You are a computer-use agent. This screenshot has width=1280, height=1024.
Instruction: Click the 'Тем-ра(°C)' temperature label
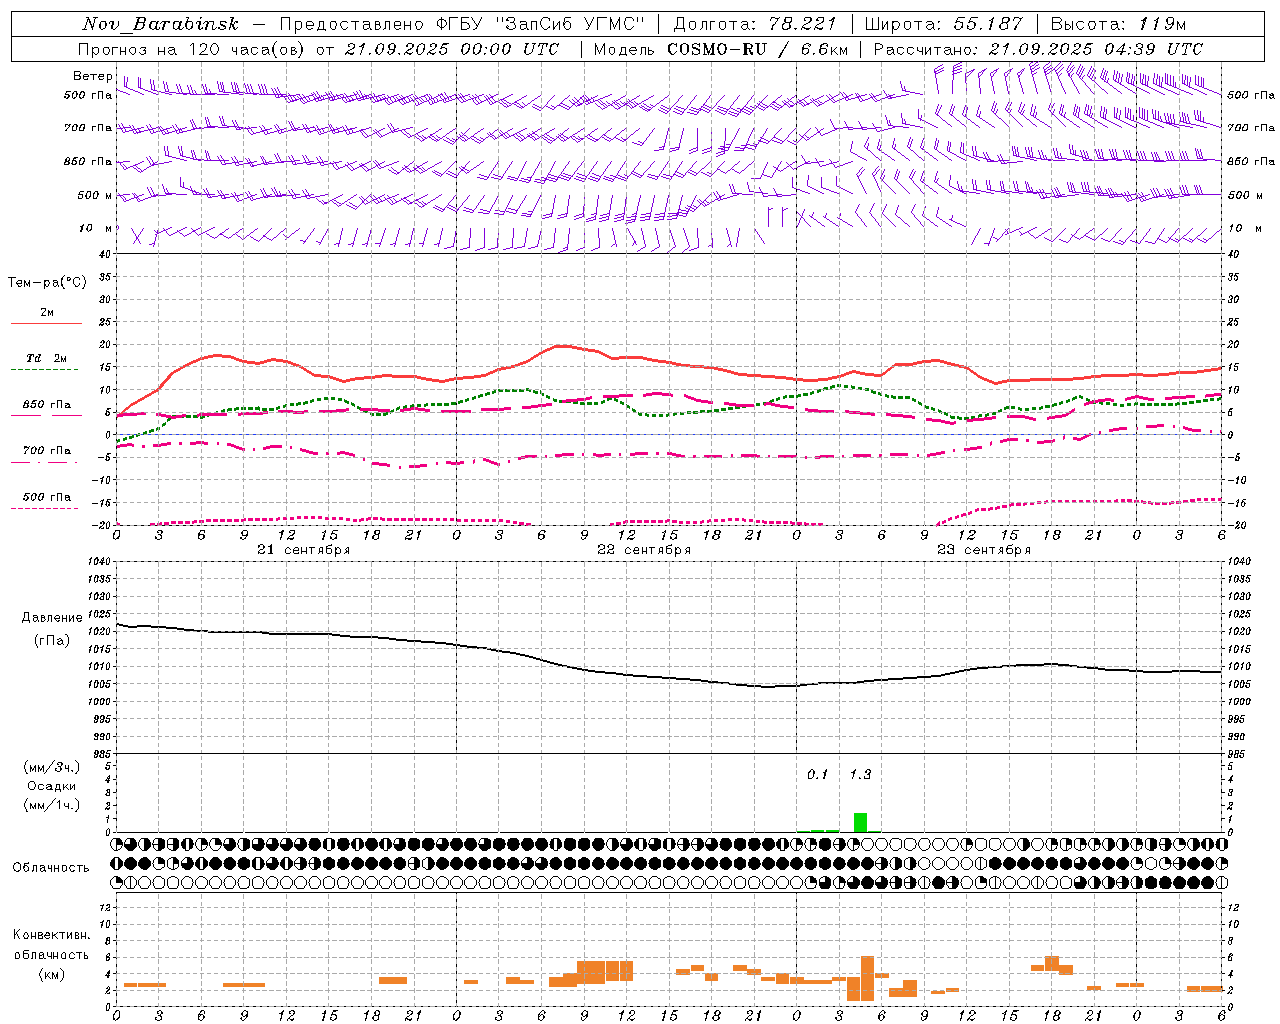tap(47, 283)
